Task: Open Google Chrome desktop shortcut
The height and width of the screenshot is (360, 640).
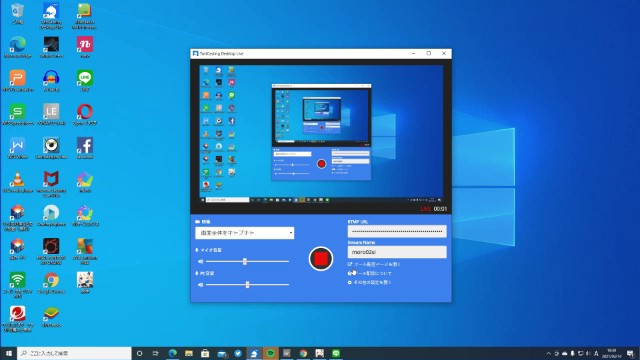Action: click(x=51, y=282)
